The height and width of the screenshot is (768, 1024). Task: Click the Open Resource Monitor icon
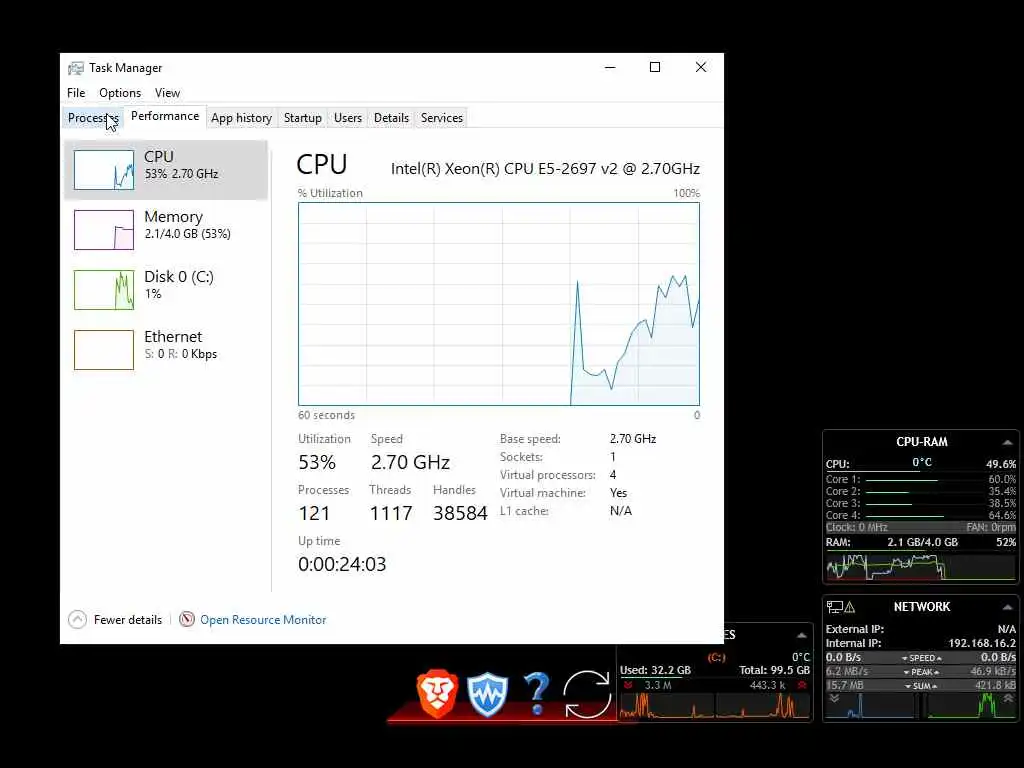(187, 619)
